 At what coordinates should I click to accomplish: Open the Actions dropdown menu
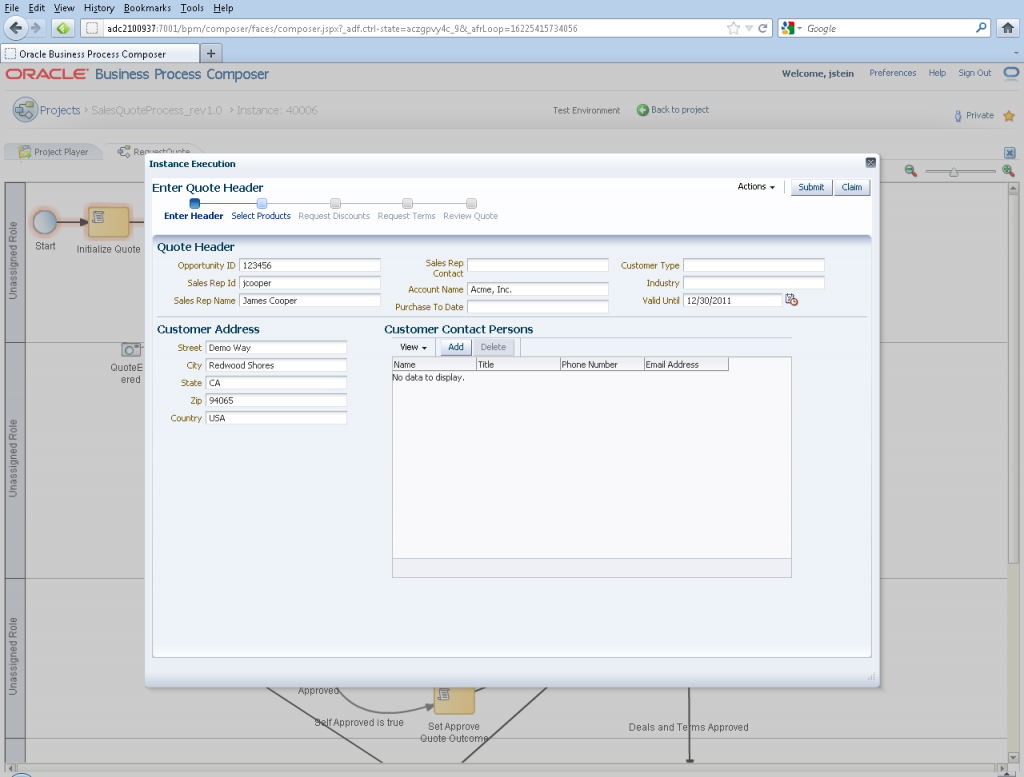pos(756,187)
